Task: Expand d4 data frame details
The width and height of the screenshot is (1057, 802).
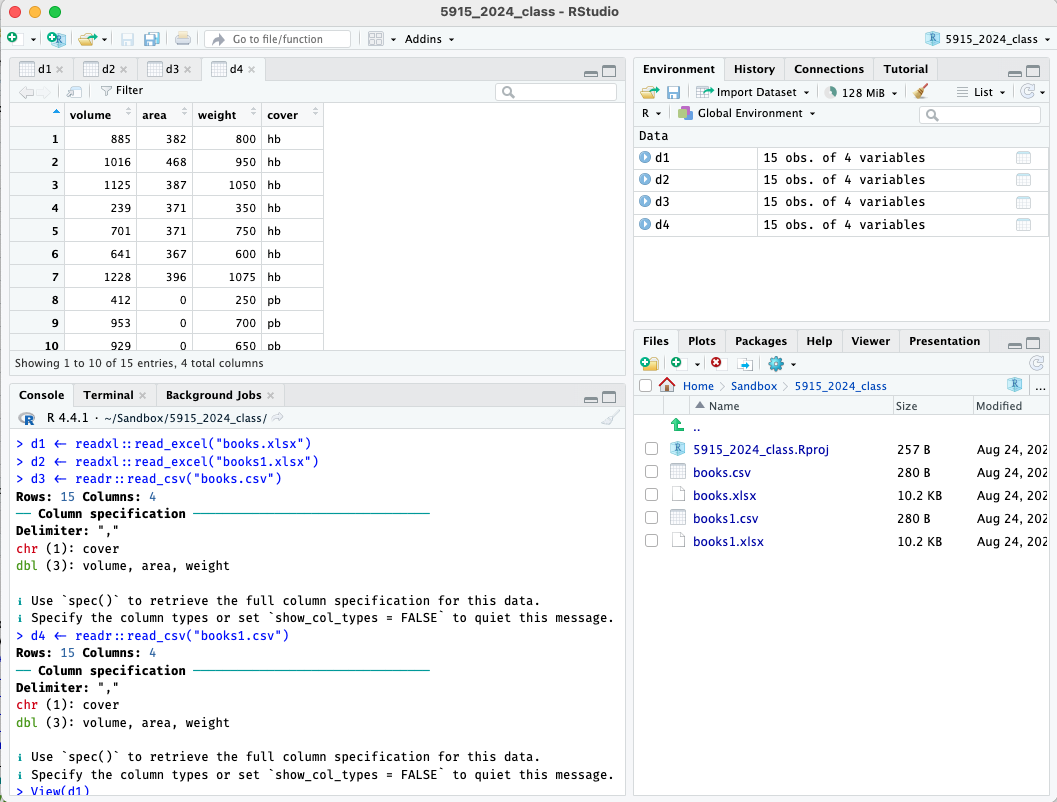Action: tap(645, 224)
